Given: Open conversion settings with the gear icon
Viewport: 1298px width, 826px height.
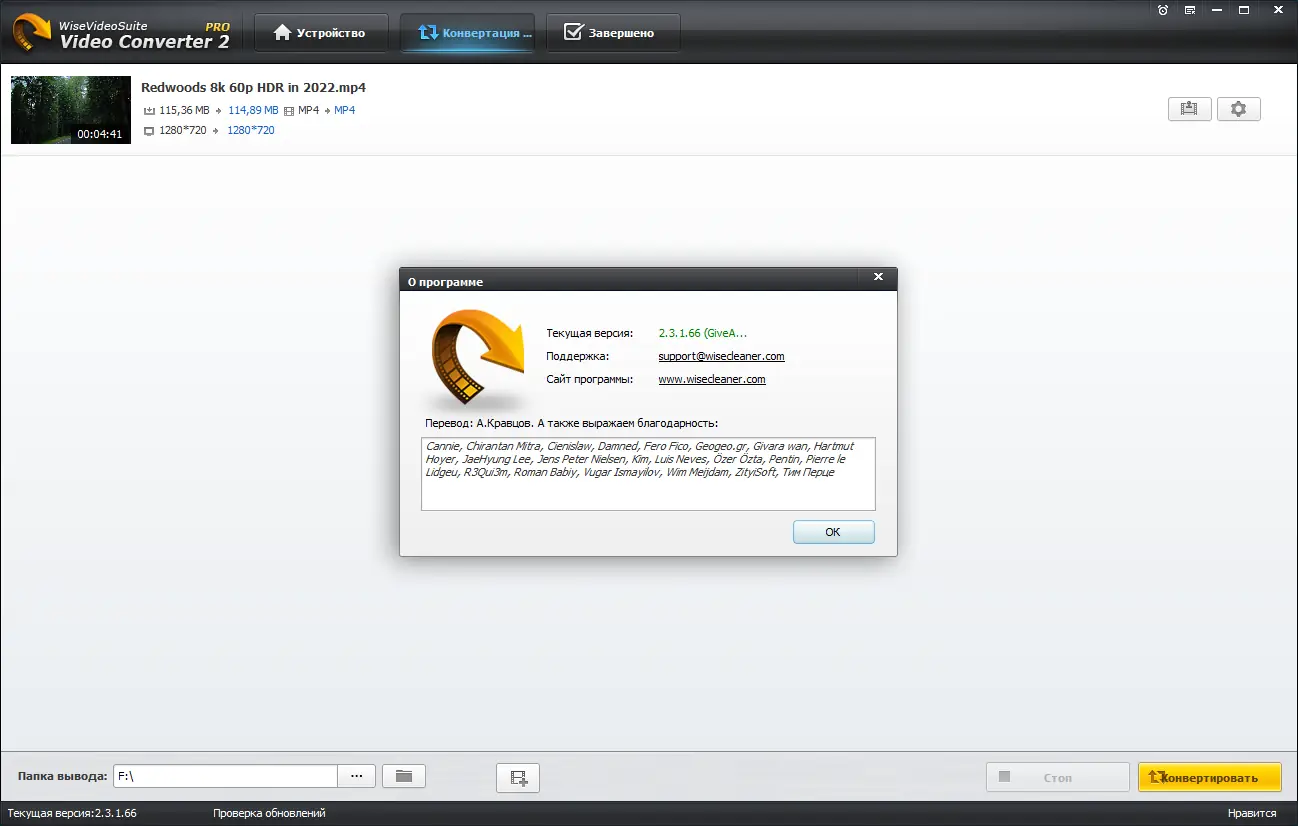Looking at the screenshot, I should (x=1239, y=109).
